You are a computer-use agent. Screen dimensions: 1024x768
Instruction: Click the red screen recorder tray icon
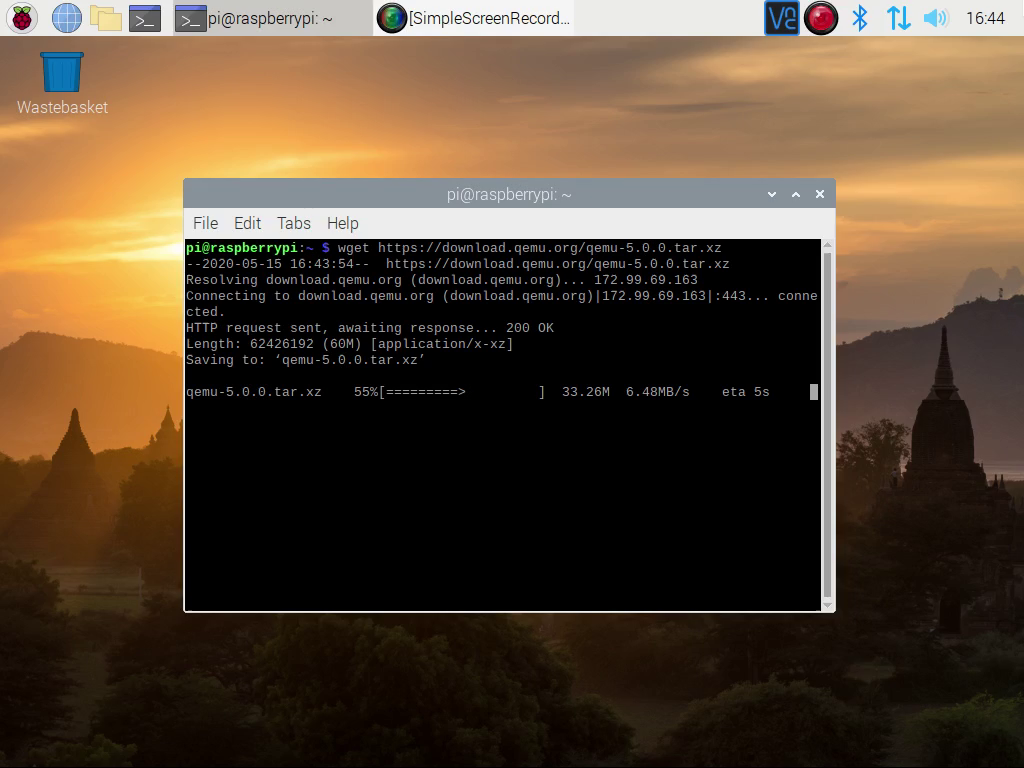821,18
